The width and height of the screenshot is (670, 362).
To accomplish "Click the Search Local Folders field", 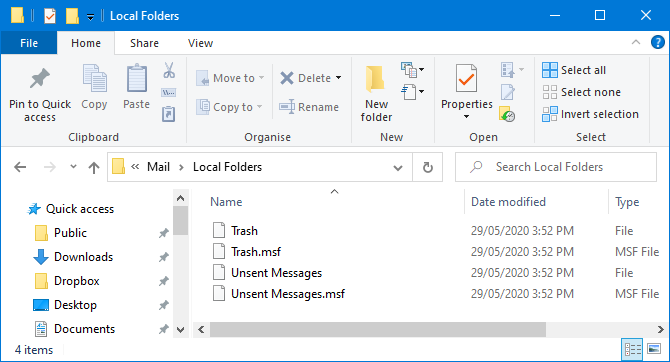I will pyautogui.click(x=555, y=167).
